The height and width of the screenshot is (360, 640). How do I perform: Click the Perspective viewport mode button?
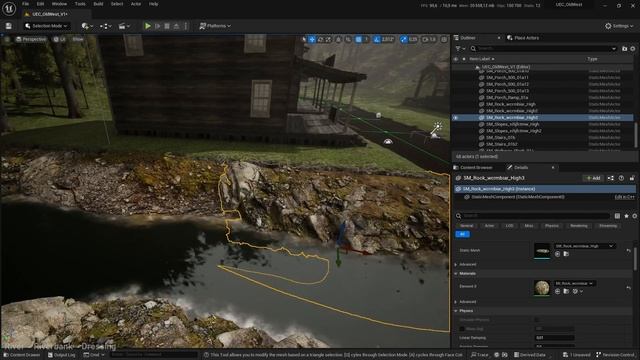pyautogui.click(x=31, y=39)
